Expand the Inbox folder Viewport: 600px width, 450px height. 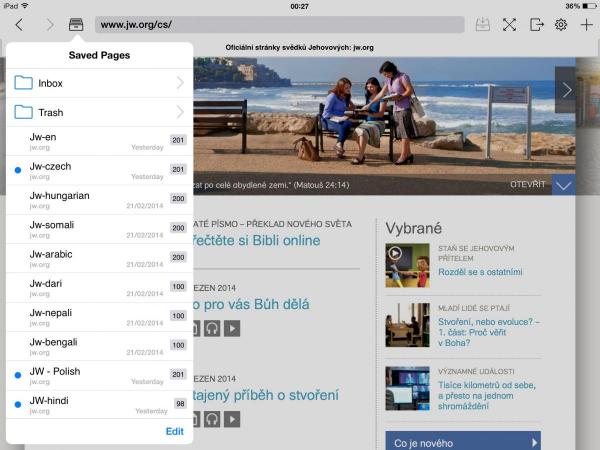coord(99,83)
